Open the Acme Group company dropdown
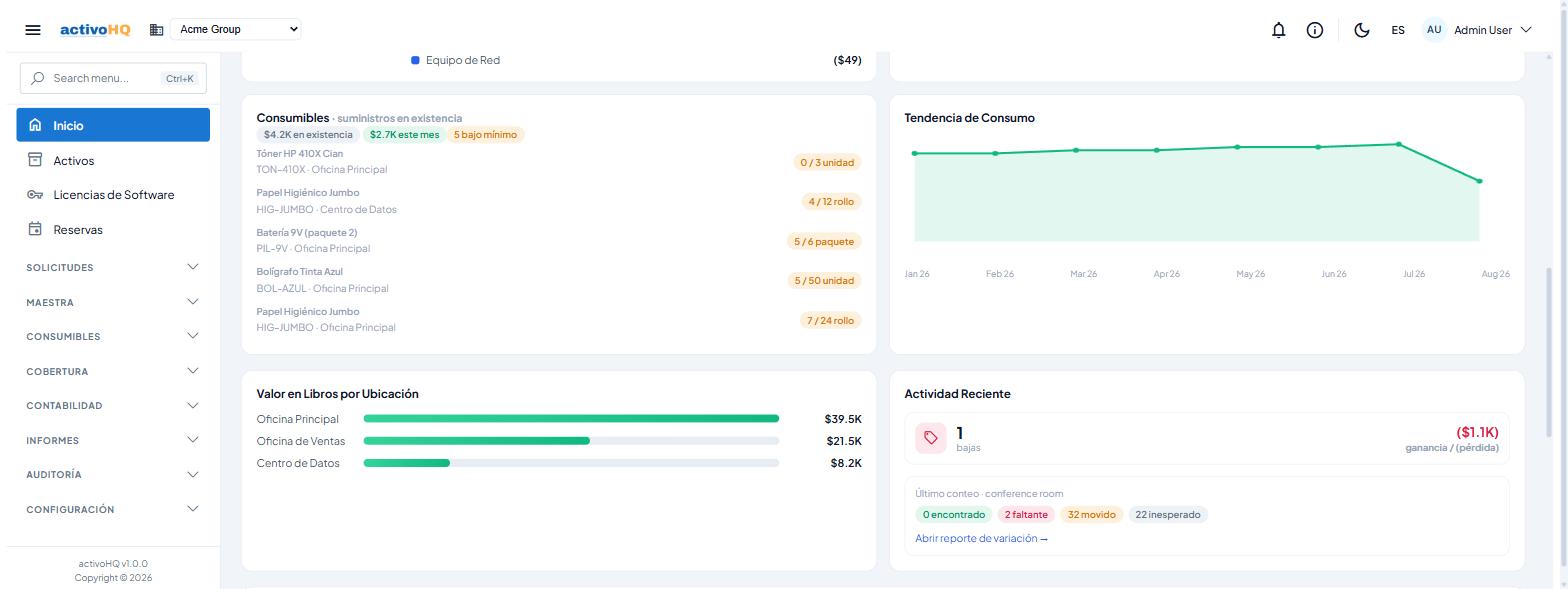This screenshot has height=589, width=1568. pos(235,29)
